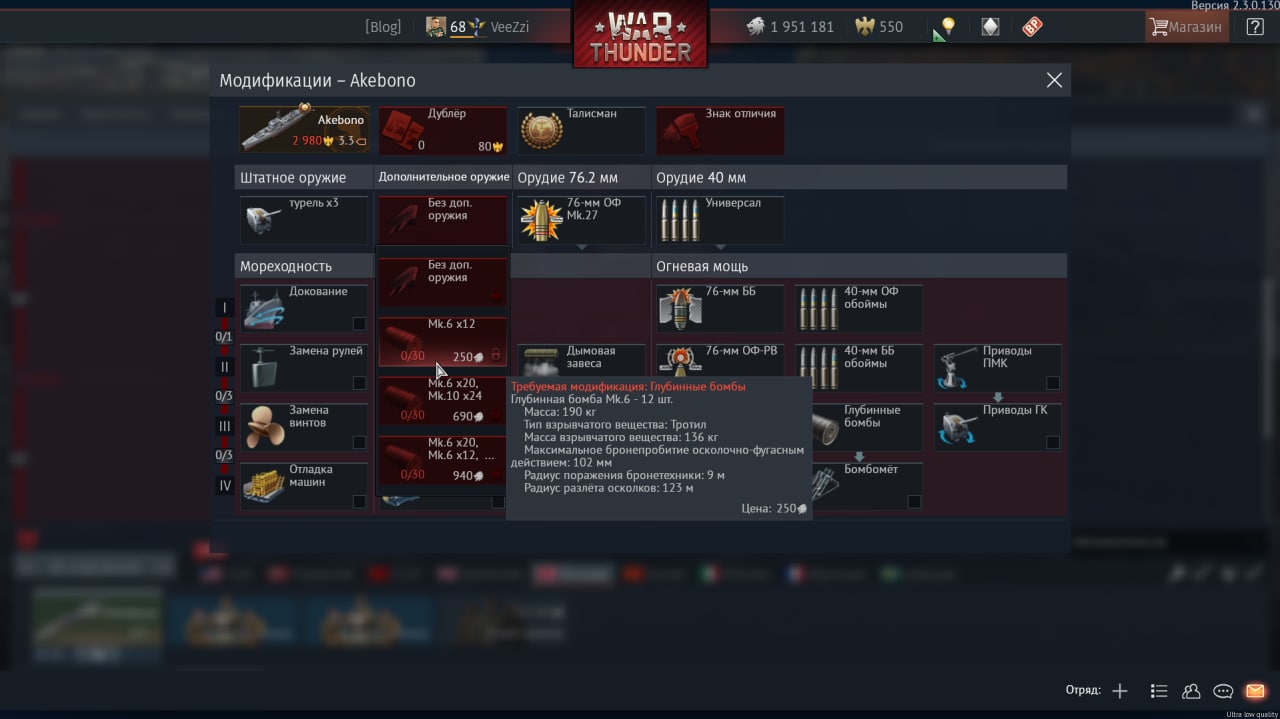The image size is (1280, 719).
Task: Toggle the Приводы ГК checkbox
Action: [x=1053, y=442]
